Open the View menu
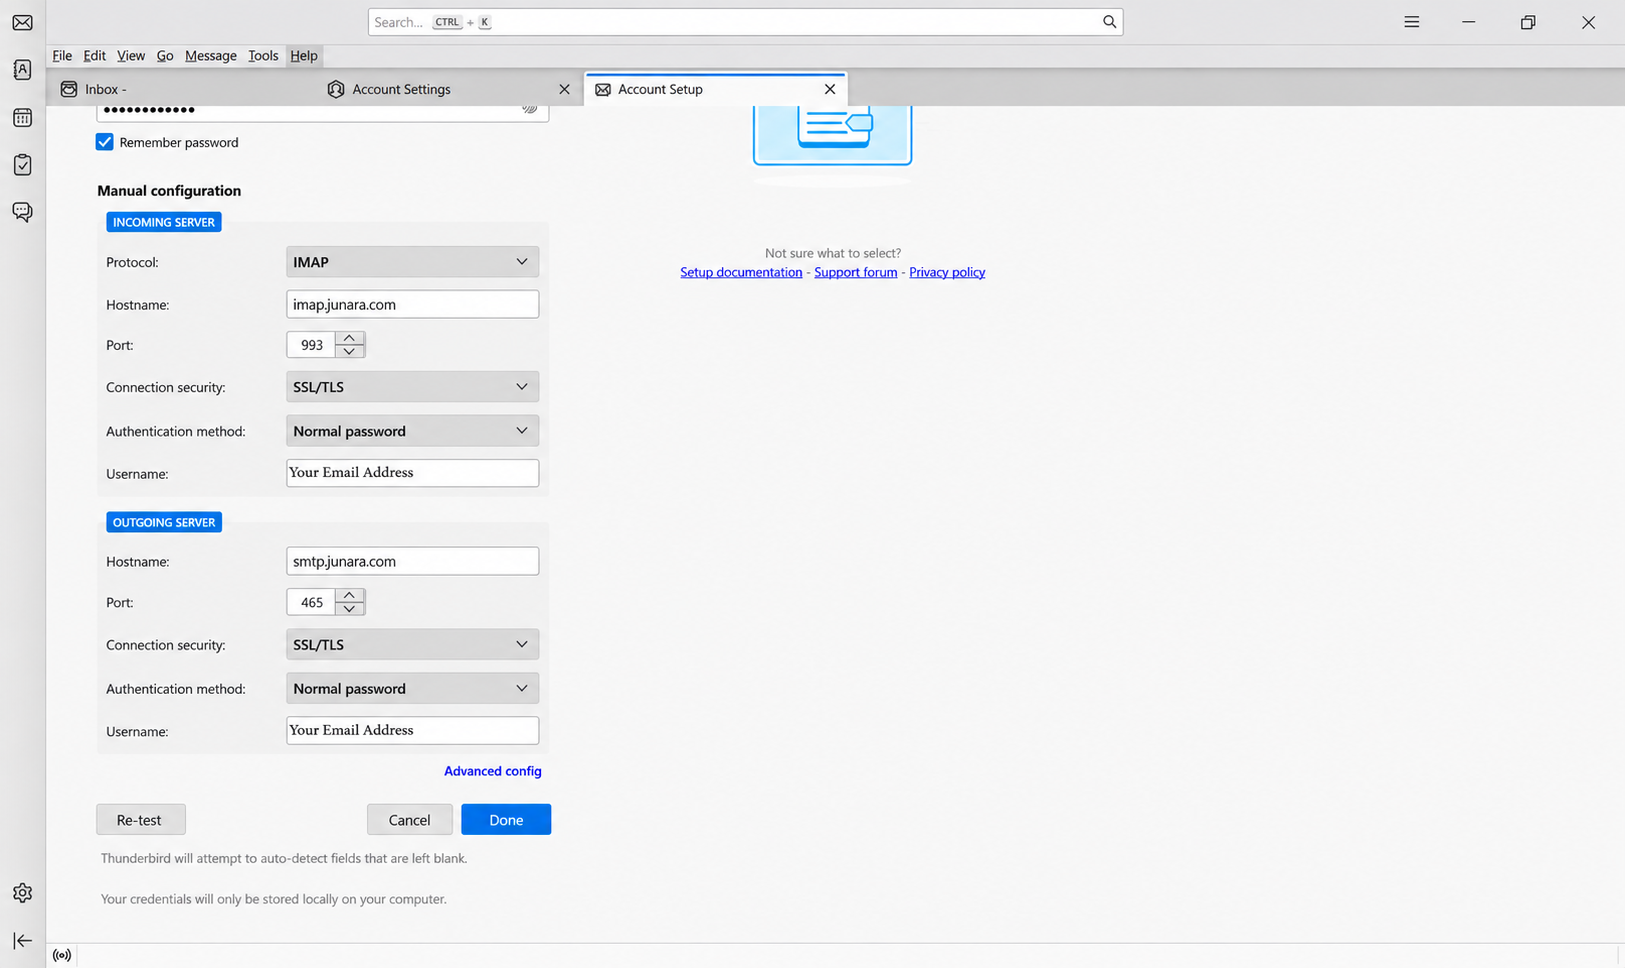Image resolution: width=1625 pixels, height=968 pixels. (x=131, y=56)
